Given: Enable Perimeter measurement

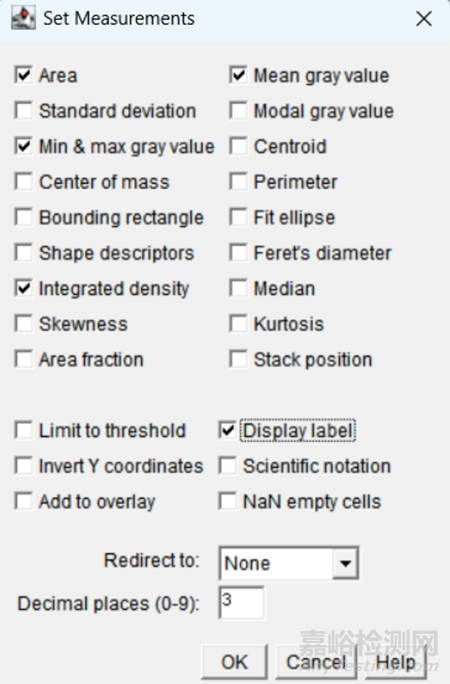Looking at the screenshot, I should click(x=238, y=181).
